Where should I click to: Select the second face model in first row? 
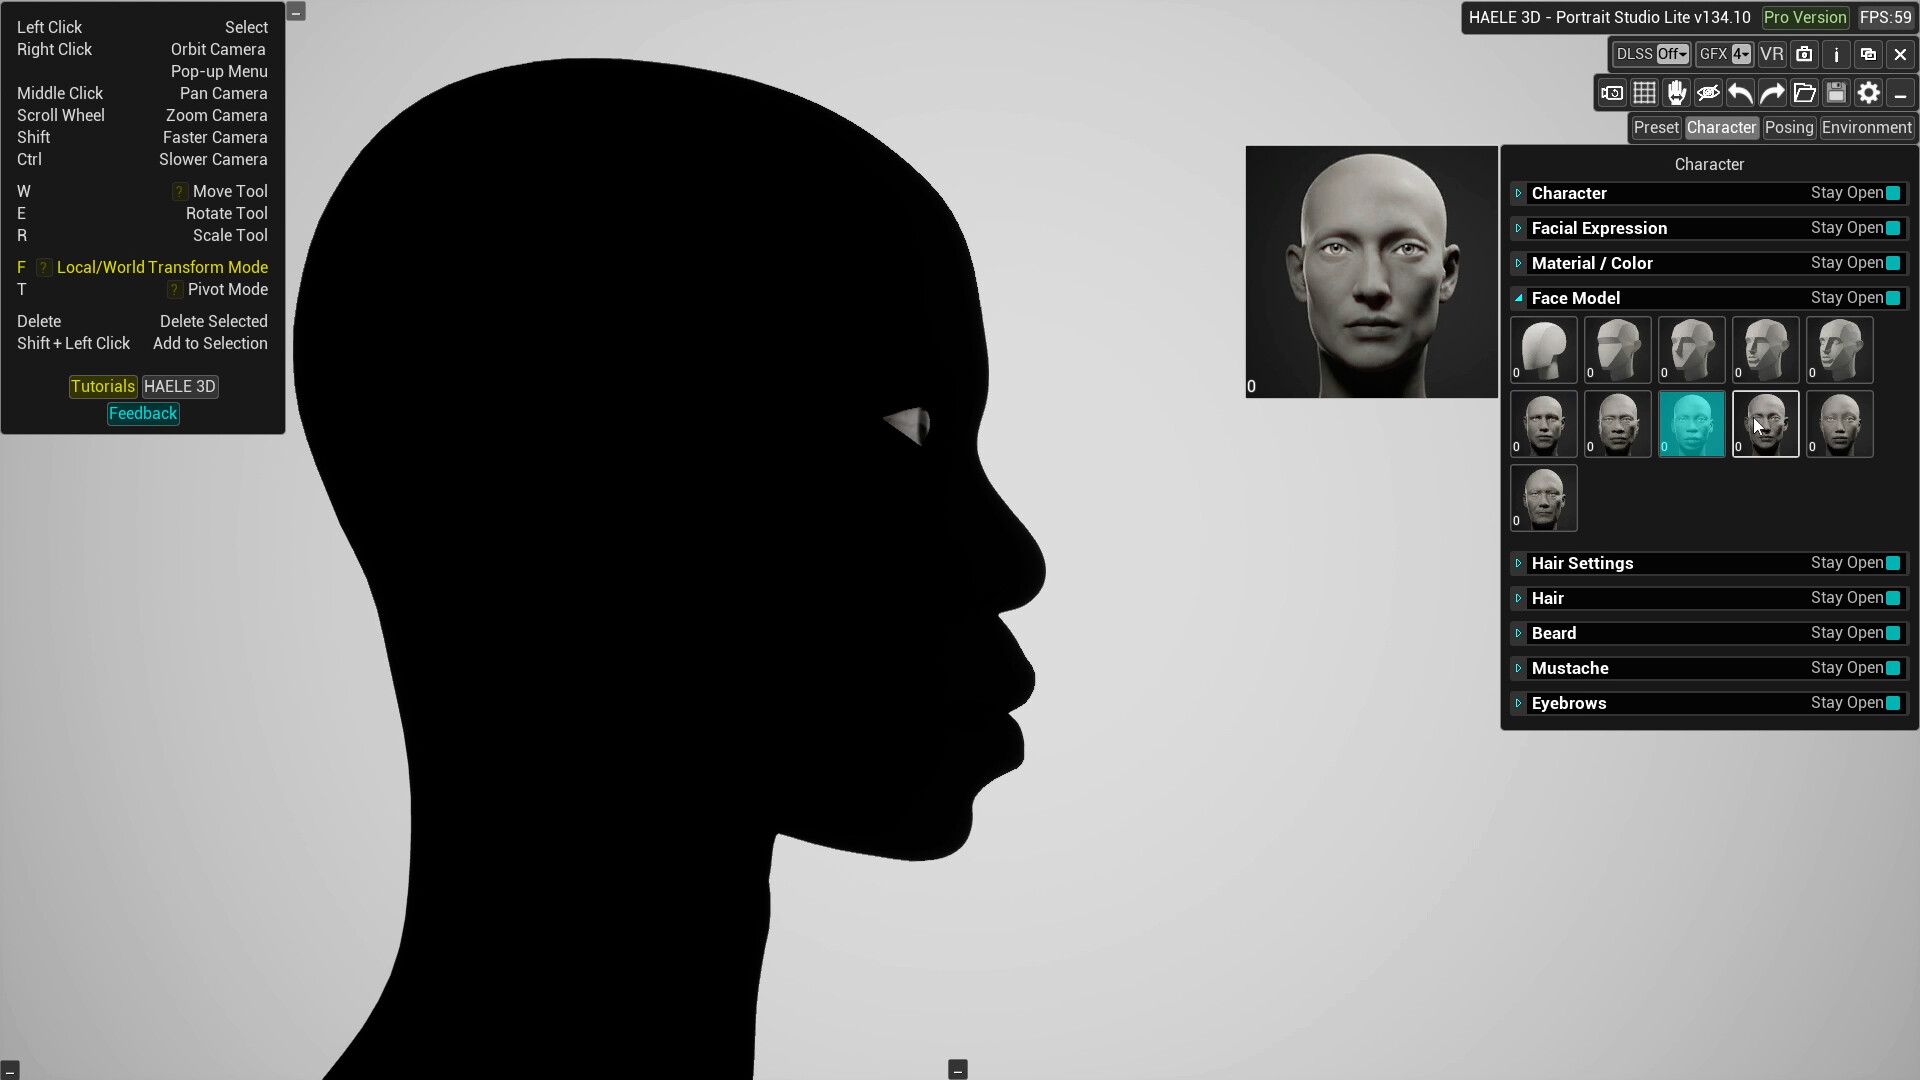pyautogui.click(x=1618, y=350)
